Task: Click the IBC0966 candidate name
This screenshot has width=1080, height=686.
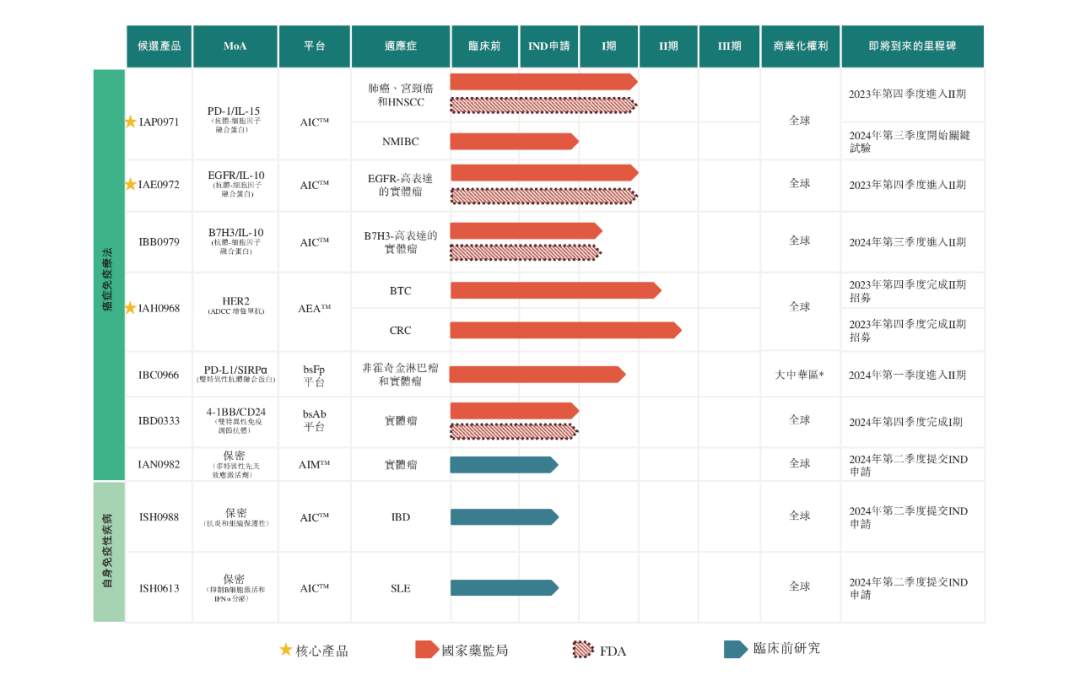Action: click(x=159, y=375)
